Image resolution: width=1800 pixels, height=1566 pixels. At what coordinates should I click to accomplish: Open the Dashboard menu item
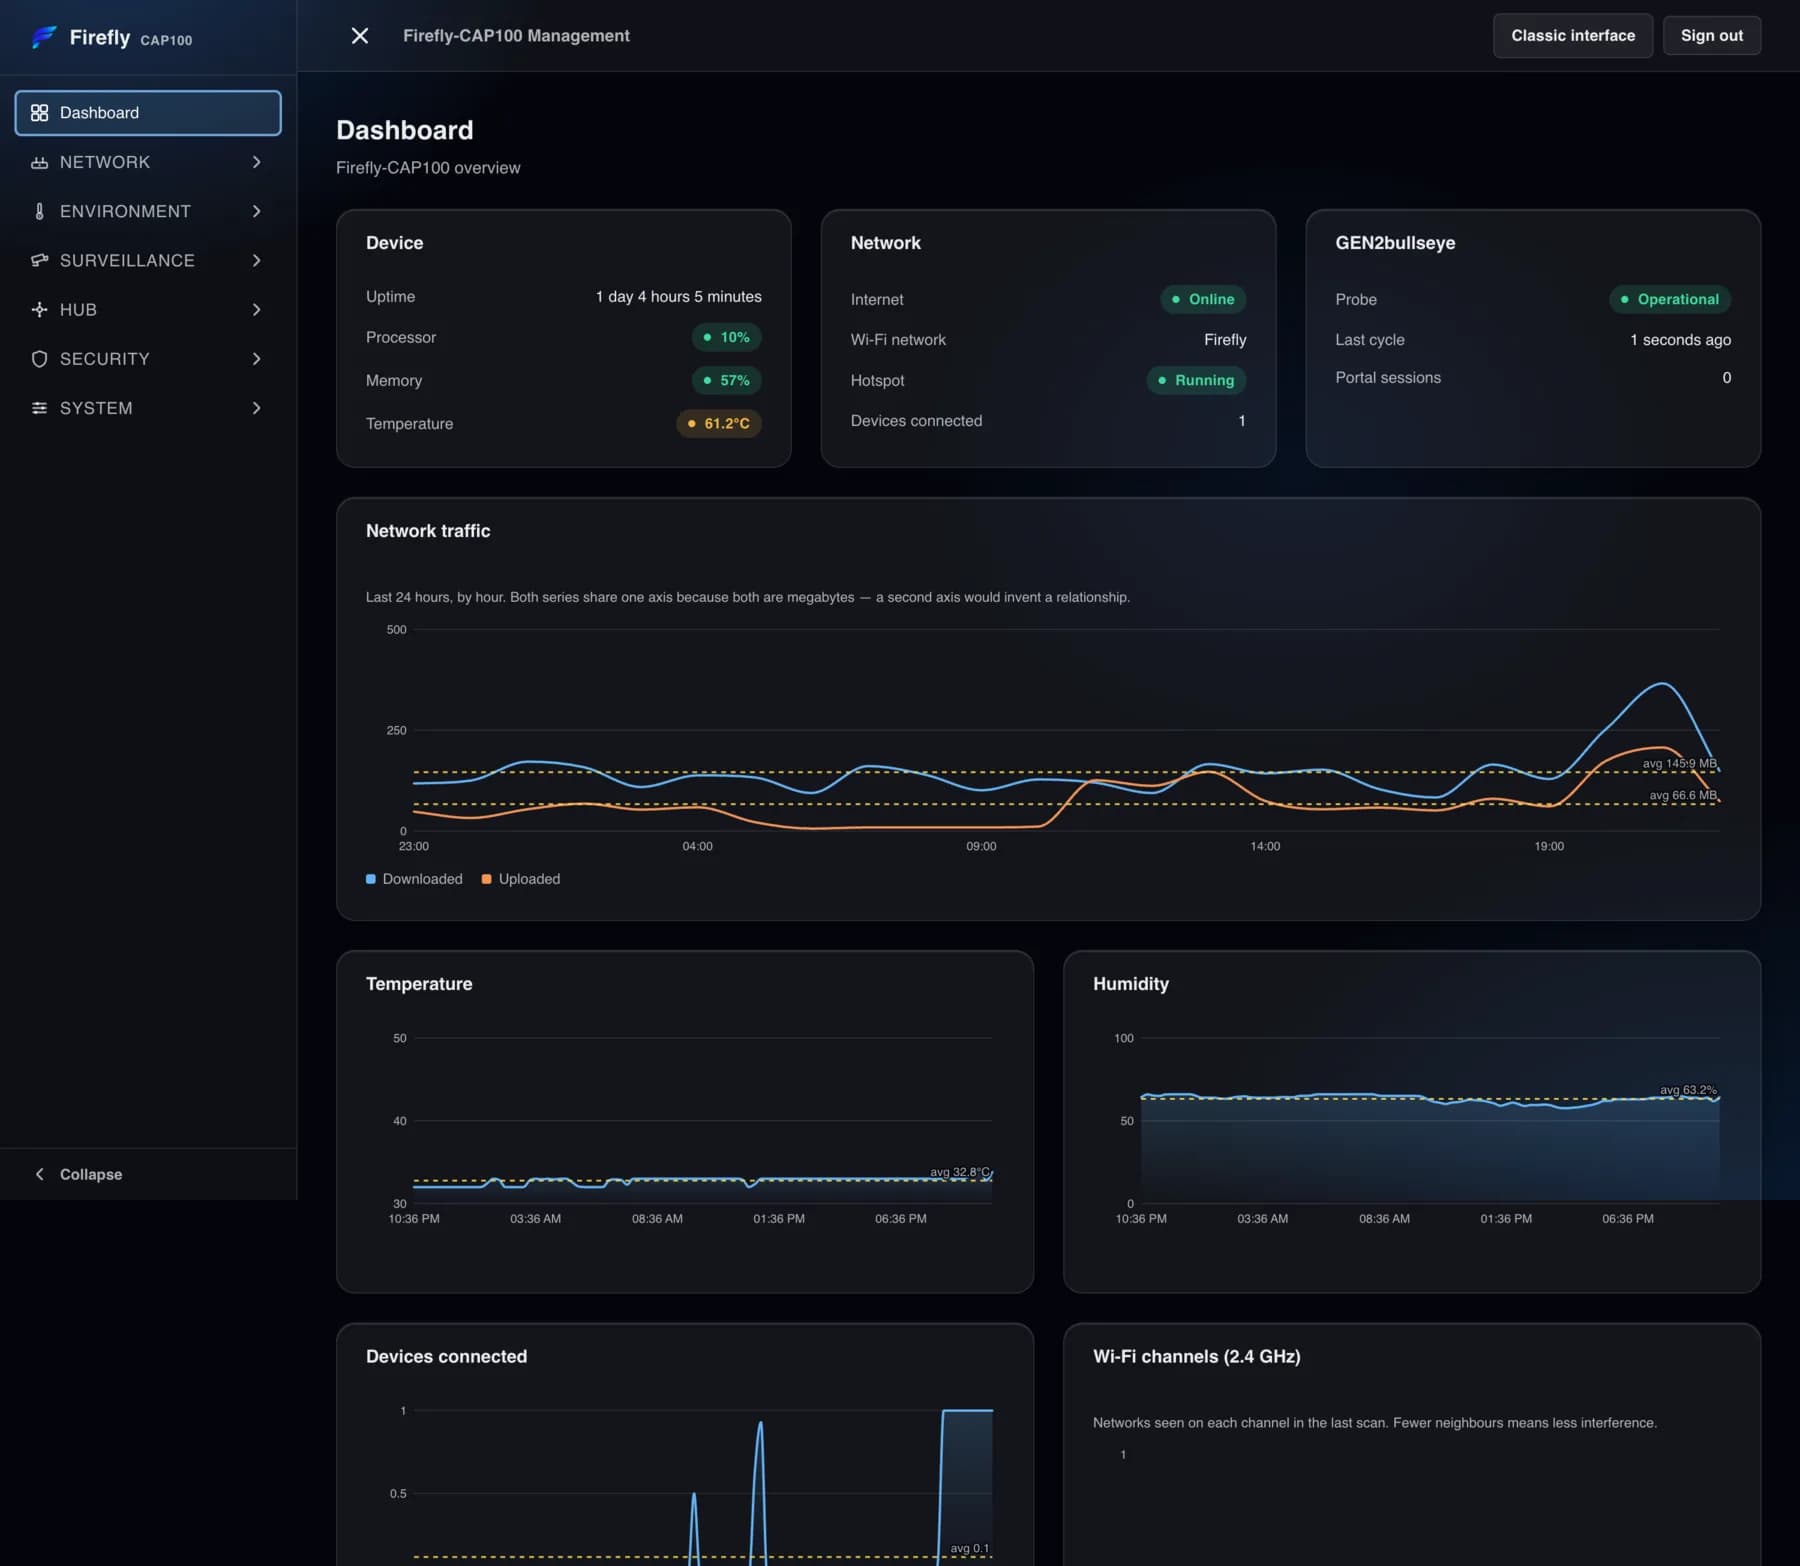click(x=148, y=113)
